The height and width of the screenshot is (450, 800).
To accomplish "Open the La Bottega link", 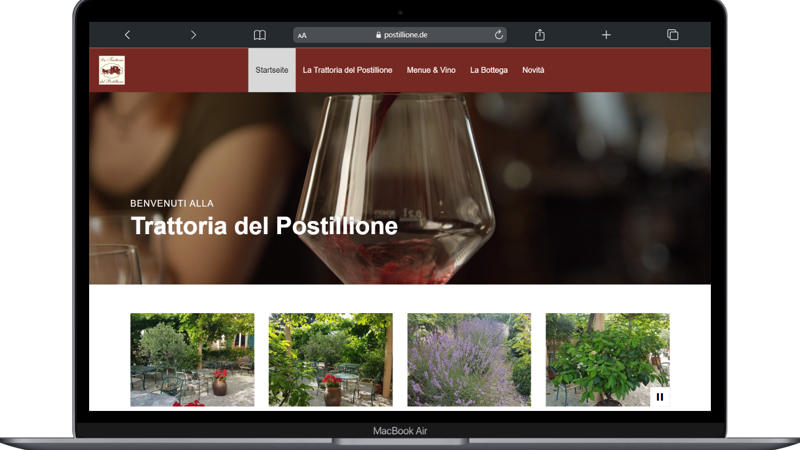I will pos(489,70).
